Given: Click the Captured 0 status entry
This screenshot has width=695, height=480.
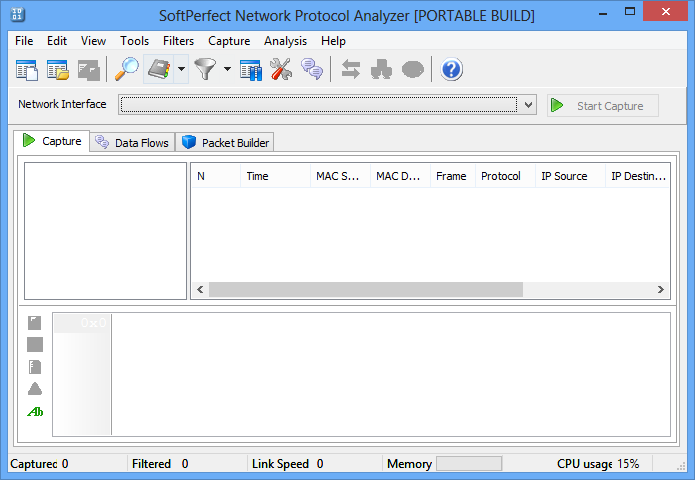Looking at the screenshot, I should pos(39,464).
